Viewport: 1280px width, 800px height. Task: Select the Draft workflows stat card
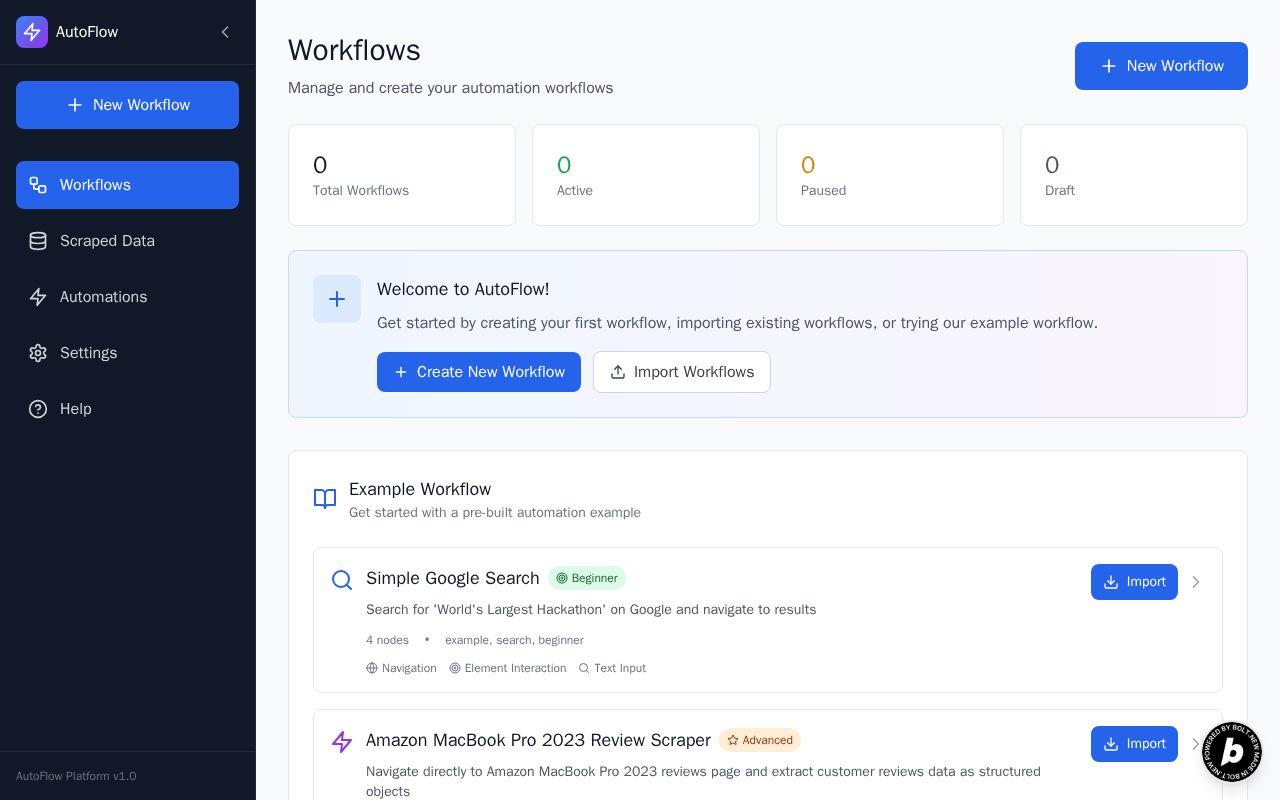pos(1134,175)
